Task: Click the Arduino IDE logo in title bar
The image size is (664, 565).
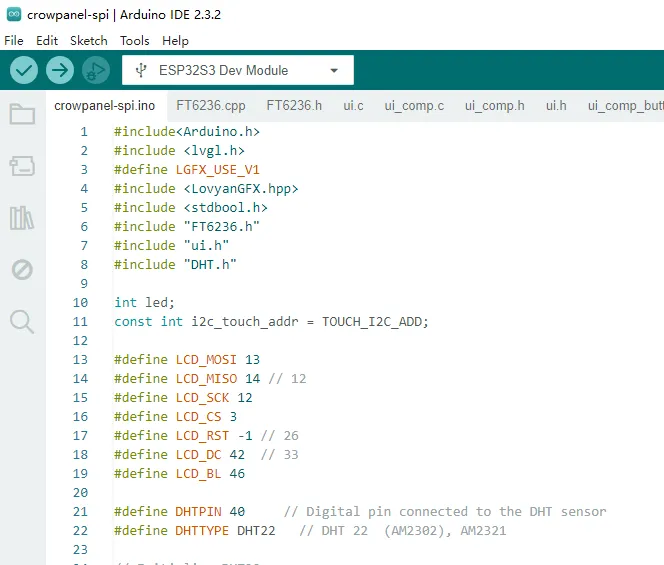Action: tap(13, 15)
